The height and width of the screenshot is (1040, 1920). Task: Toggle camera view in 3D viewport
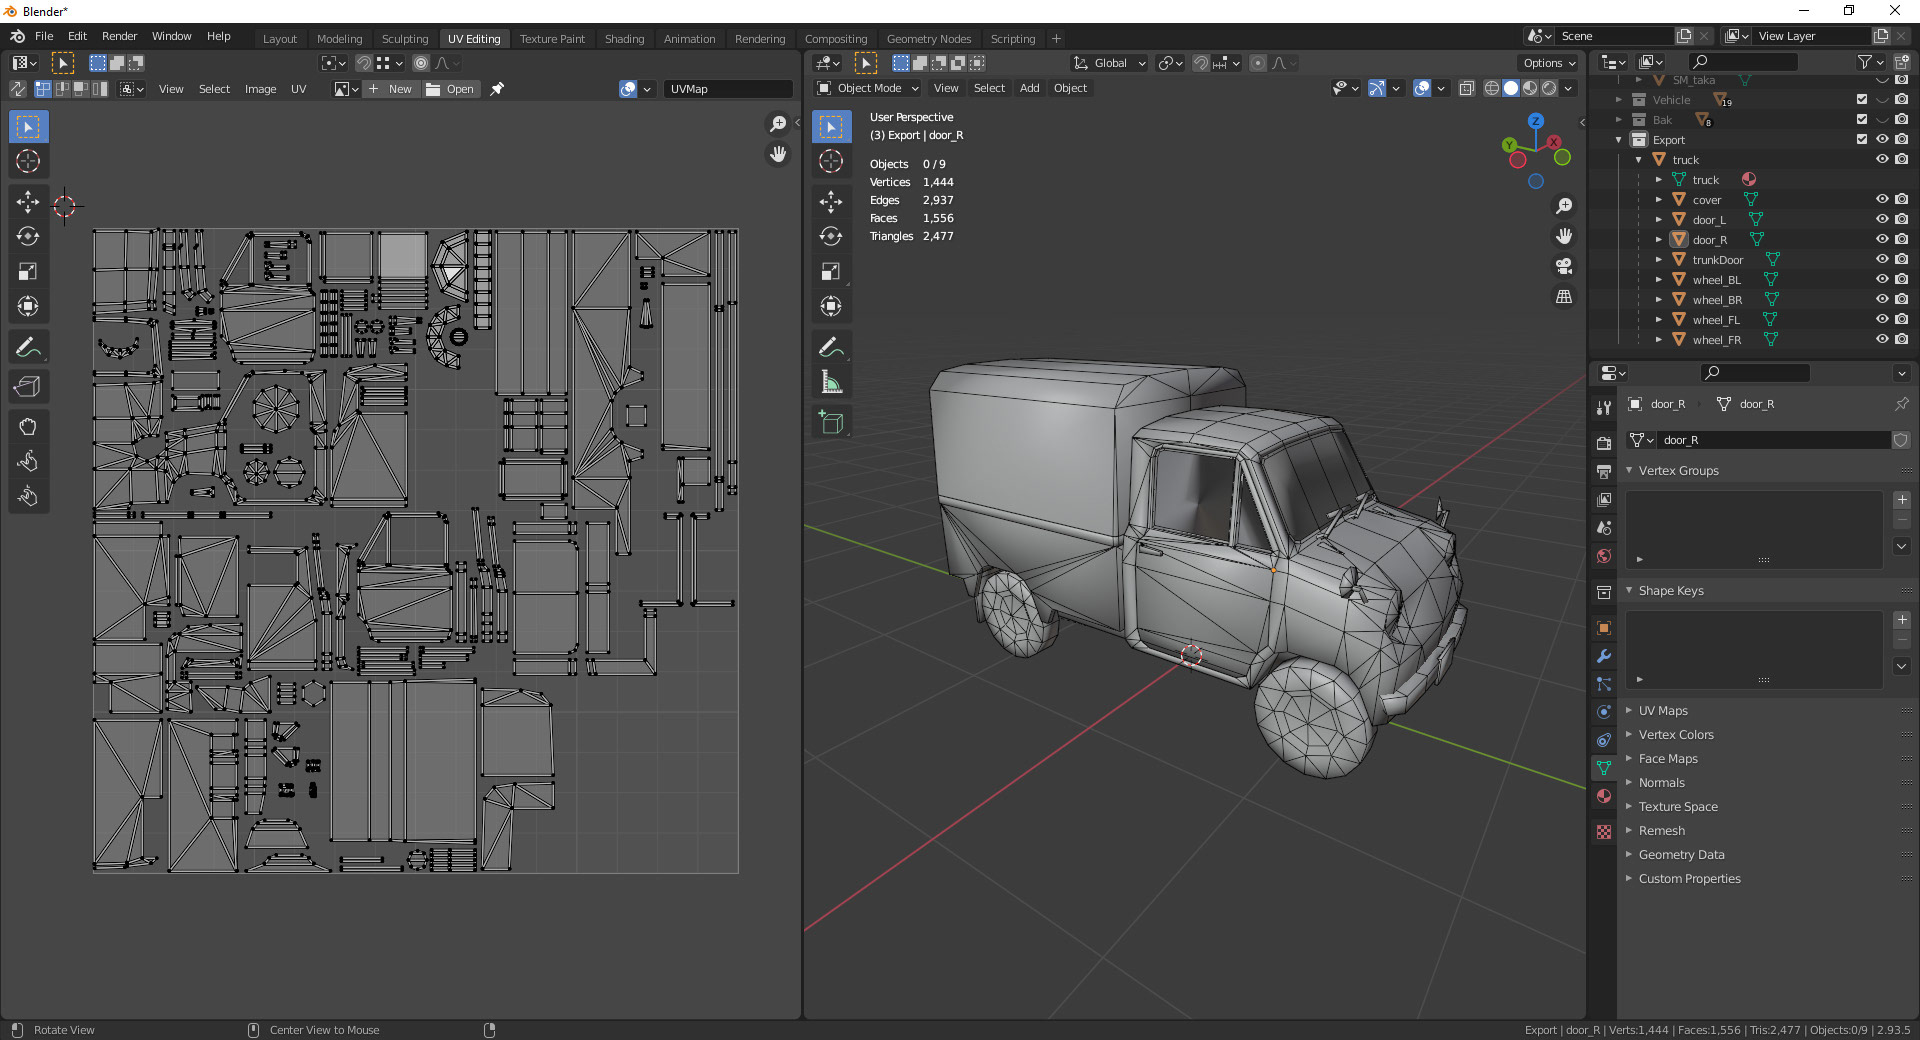[1564, 266]
